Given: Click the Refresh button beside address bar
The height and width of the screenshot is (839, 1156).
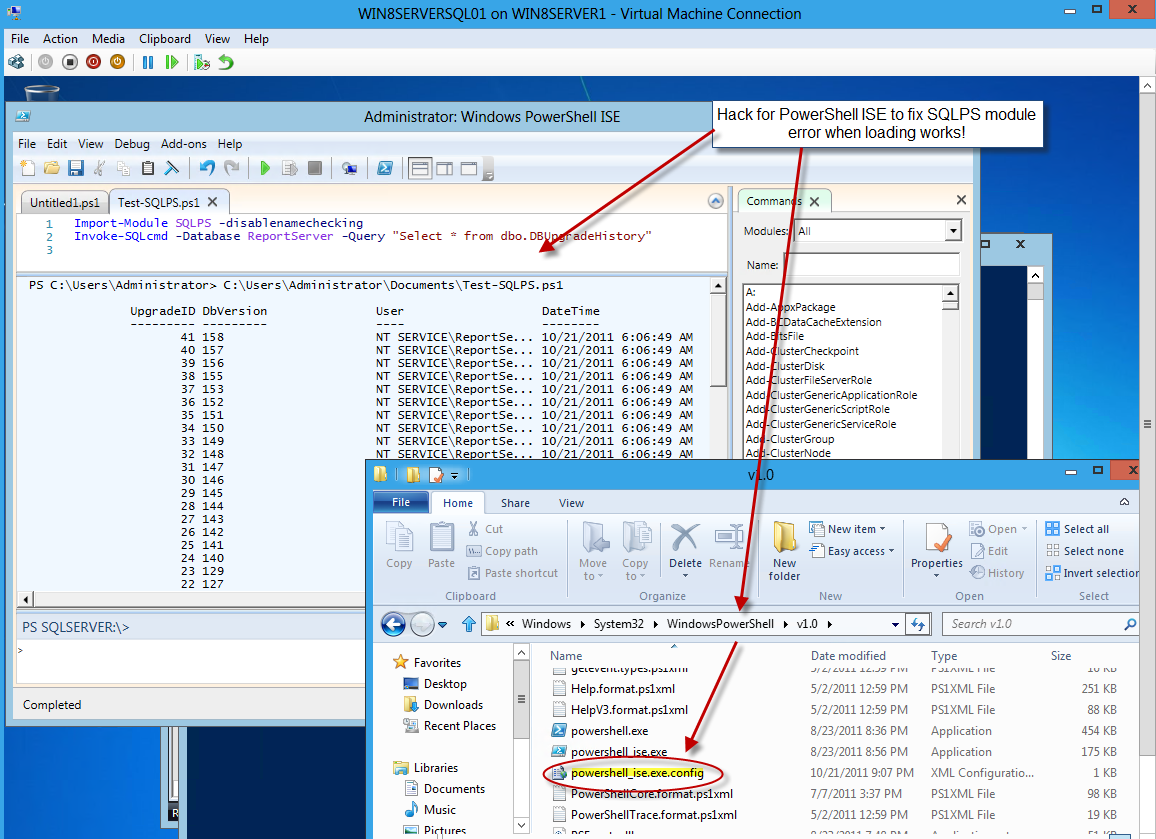Looking at the screenshot, I should 918,624.
